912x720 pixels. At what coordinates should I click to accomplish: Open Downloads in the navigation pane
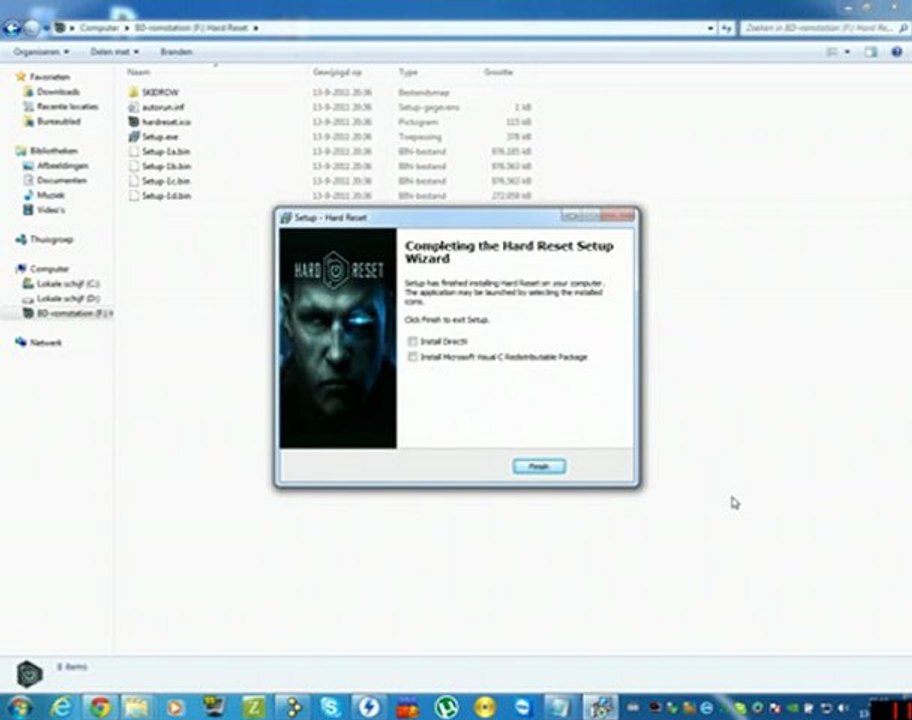tap(58, 92)
